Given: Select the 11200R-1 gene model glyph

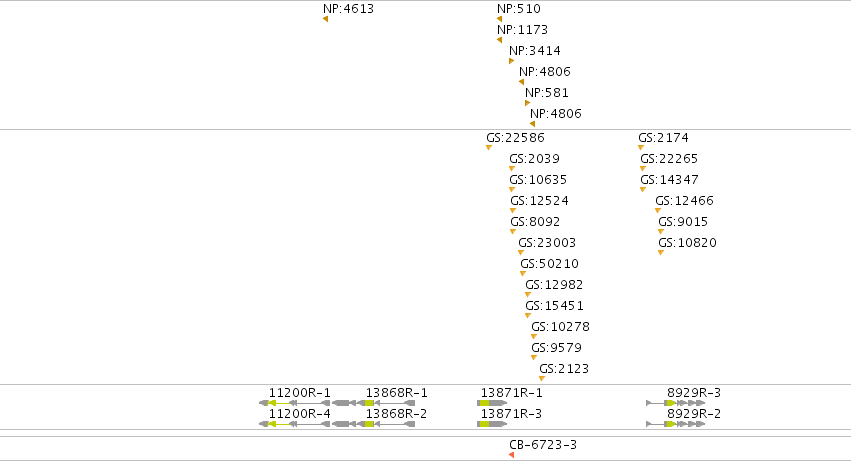Looking at the screenshot, I should tap(295, 403).
